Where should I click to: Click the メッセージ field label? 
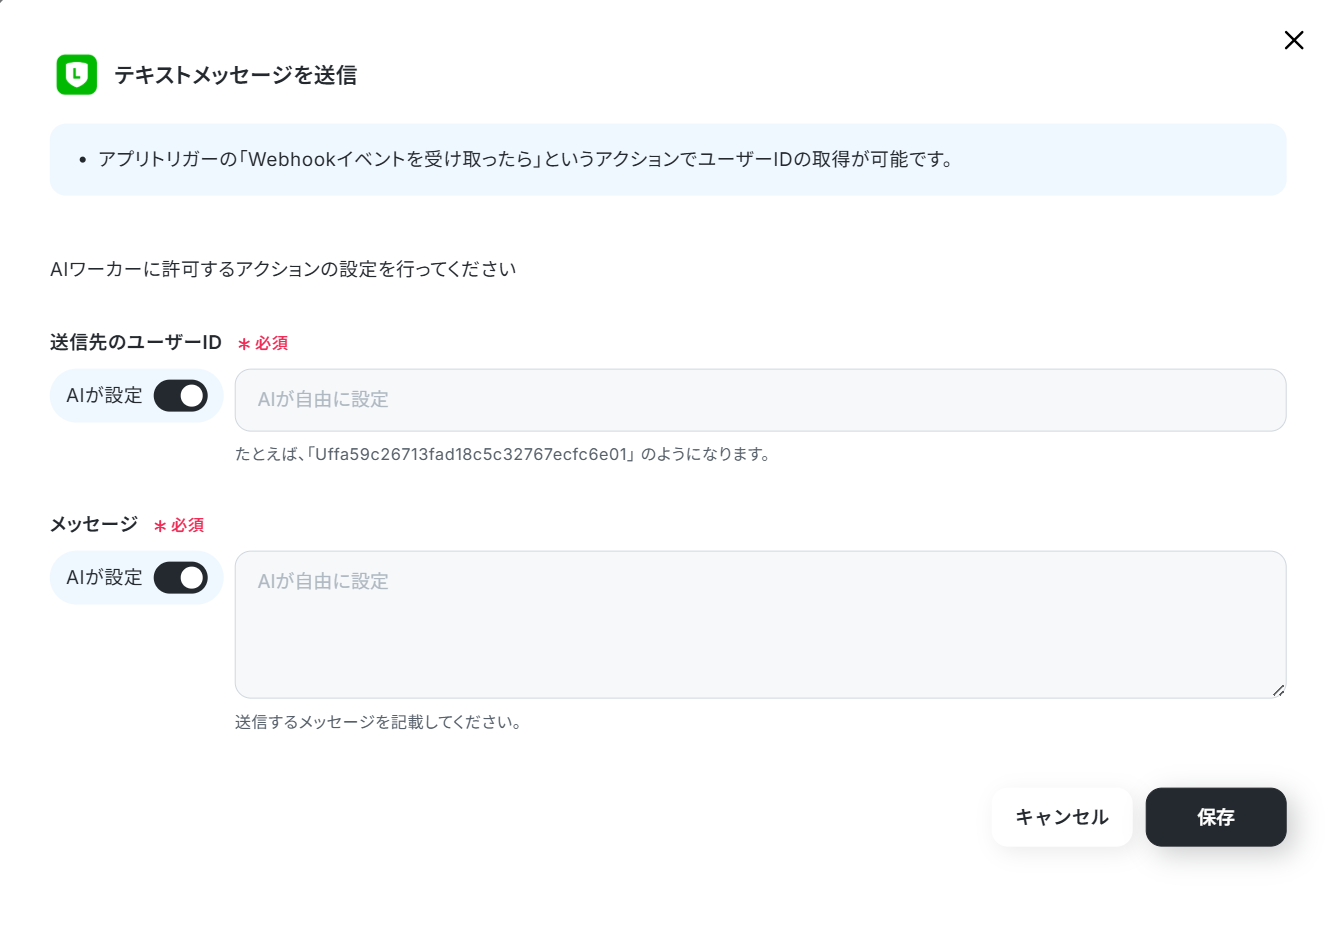pyautogui.click(x=94, y=525)
